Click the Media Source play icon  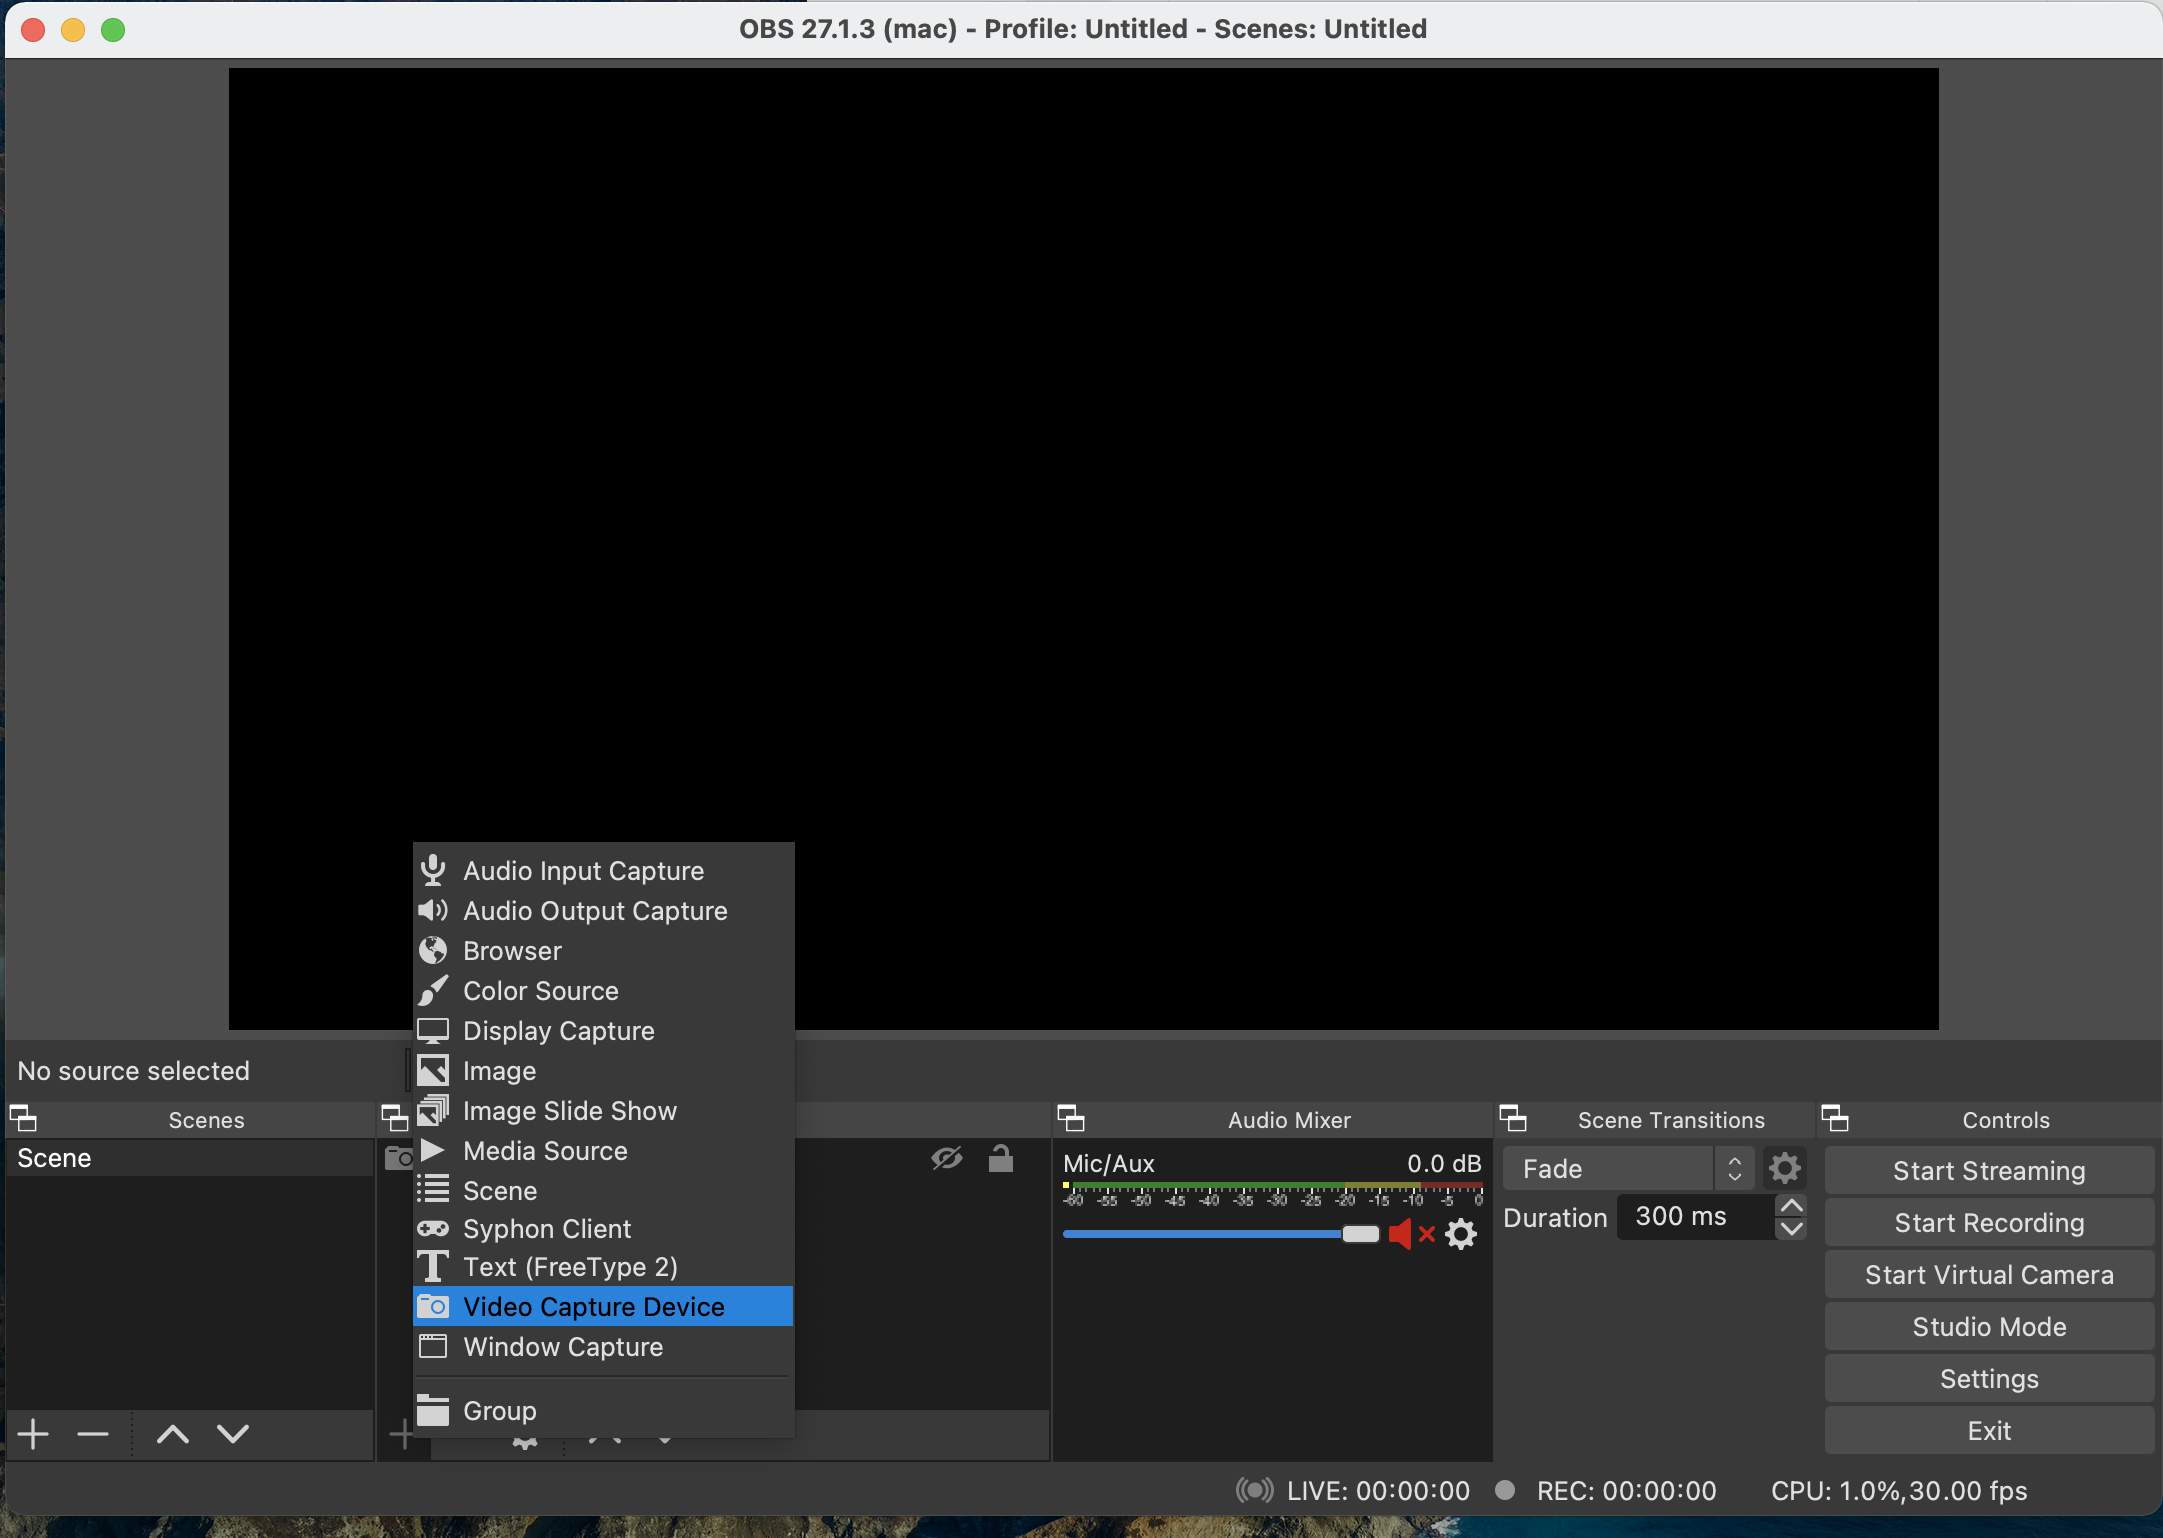433,1150
